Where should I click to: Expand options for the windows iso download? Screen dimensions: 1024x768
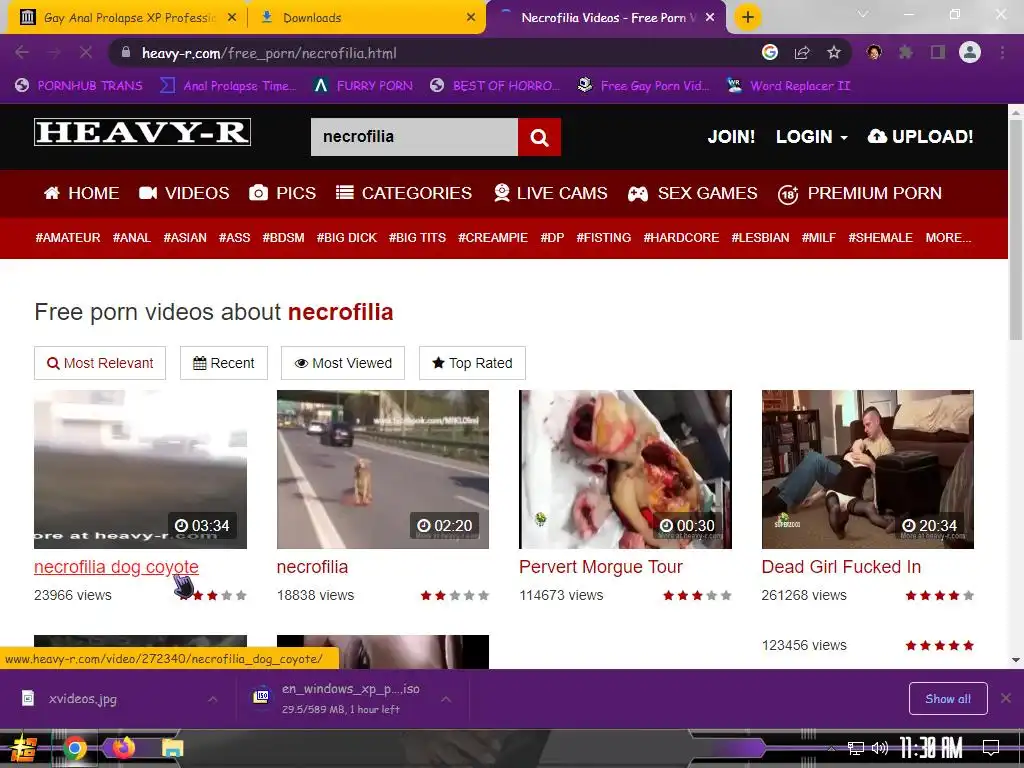(446, 699)
